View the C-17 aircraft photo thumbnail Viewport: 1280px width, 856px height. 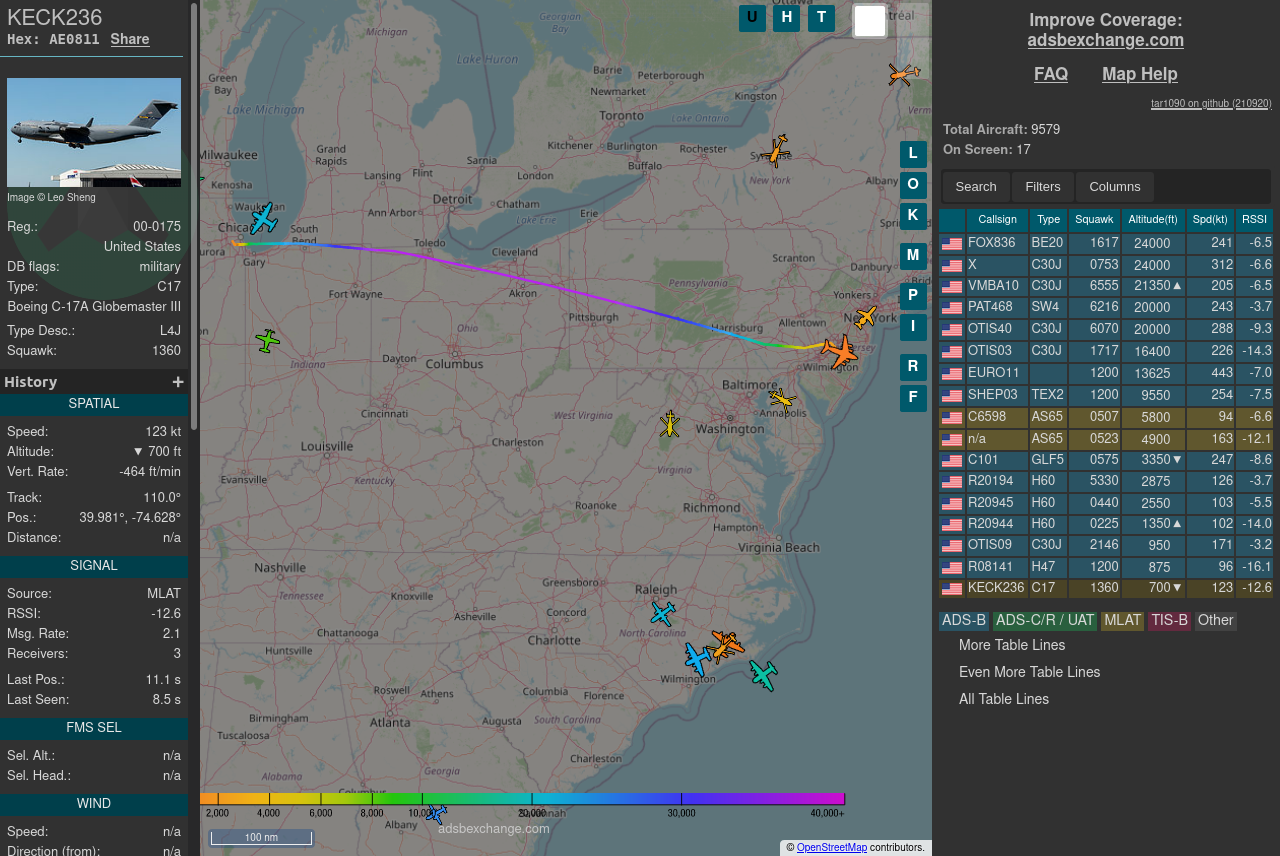pos(94,132)
